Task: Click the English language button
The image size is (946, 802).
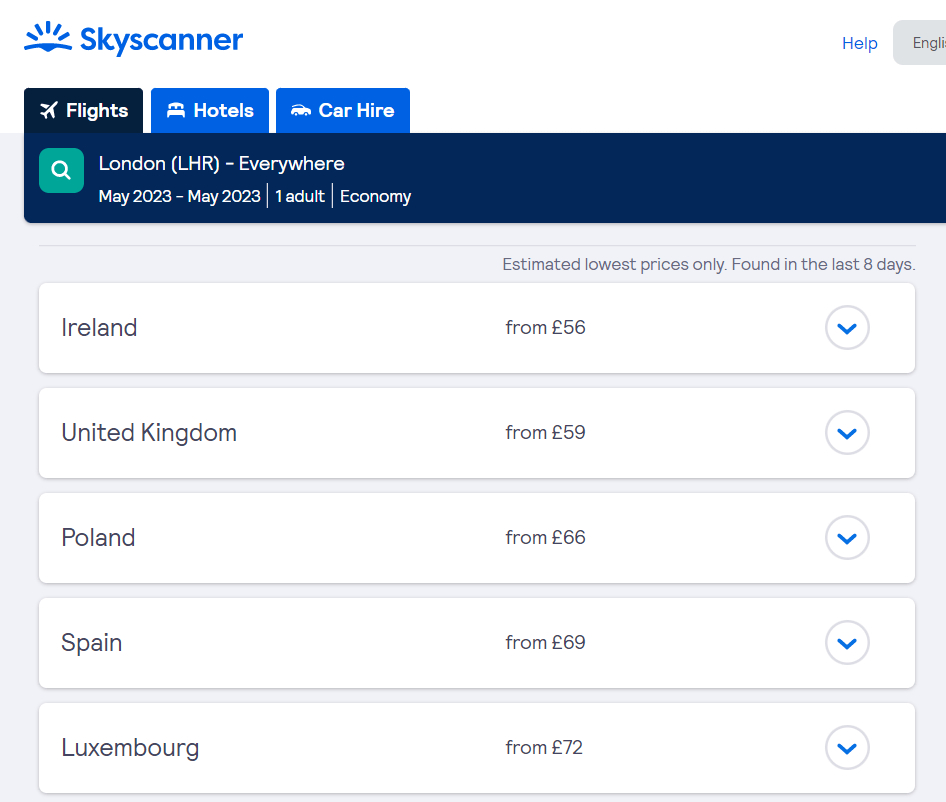Action: [927, 43]
